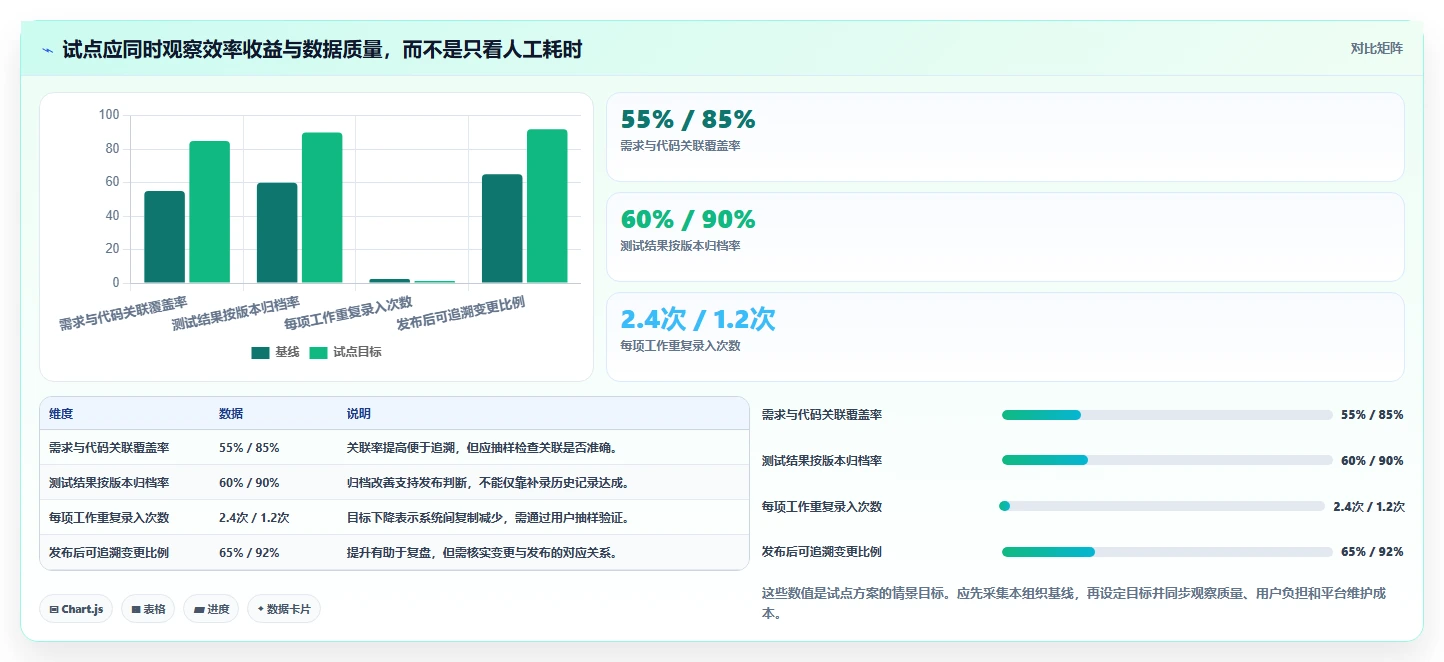Click the 说明 table column header
The height and width of the screenshot is (662, 1444).
359,414
